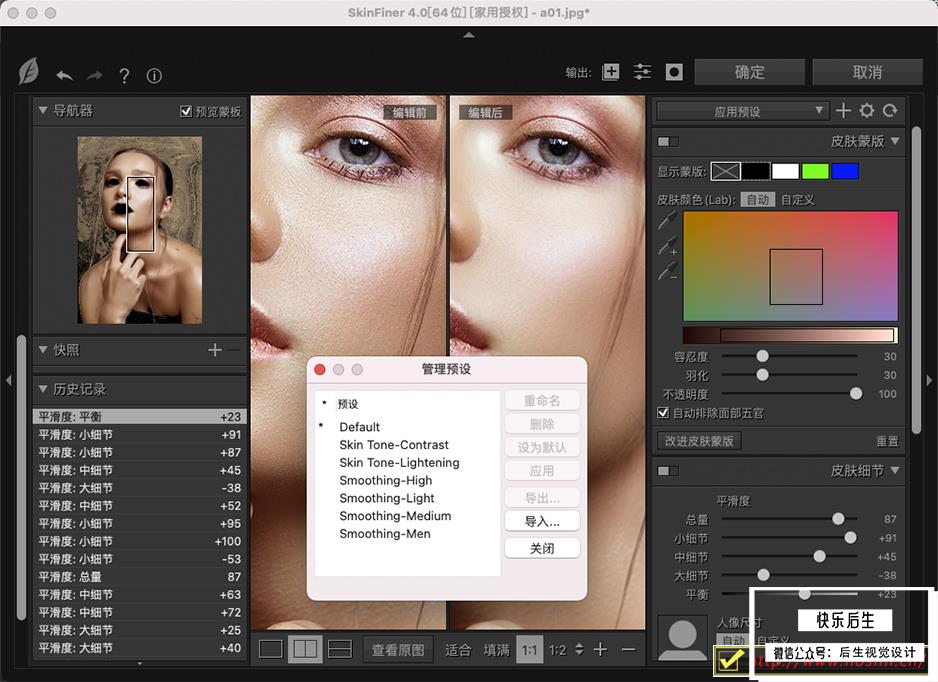Collapse the 历史记录 panel
Viewport: 938px width, 682px height.
click(43, 389)
